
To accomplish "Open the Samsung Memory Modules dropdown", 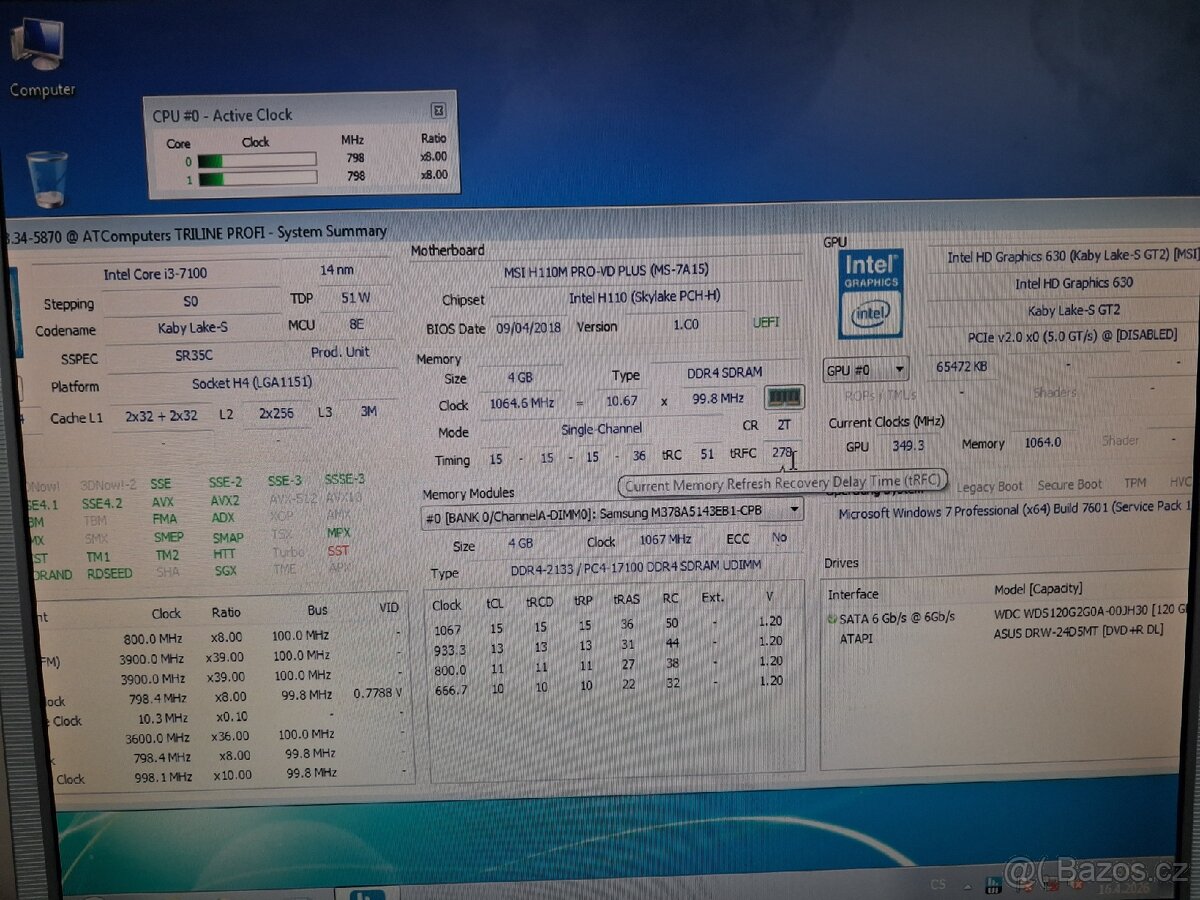I will [795, 509].
